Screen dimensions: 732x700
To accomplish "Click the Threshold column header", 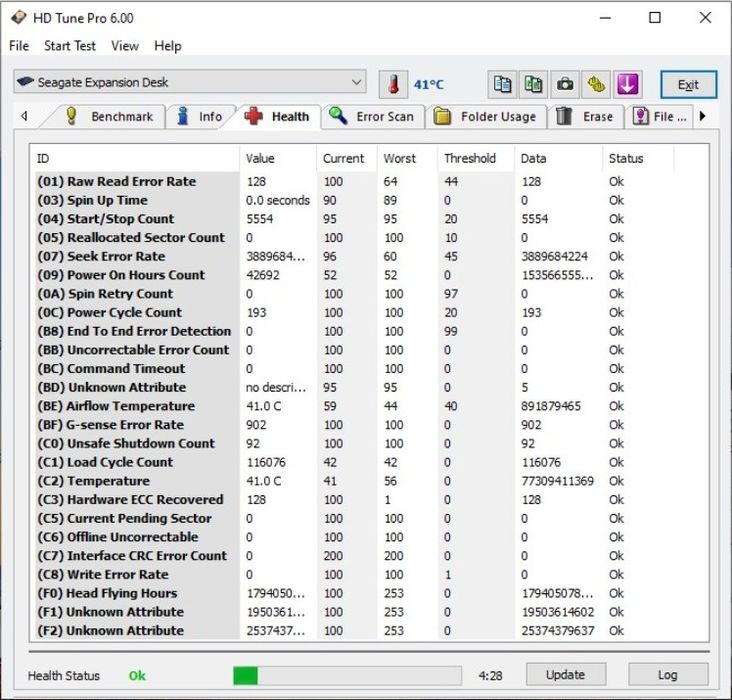I will 476,158.
